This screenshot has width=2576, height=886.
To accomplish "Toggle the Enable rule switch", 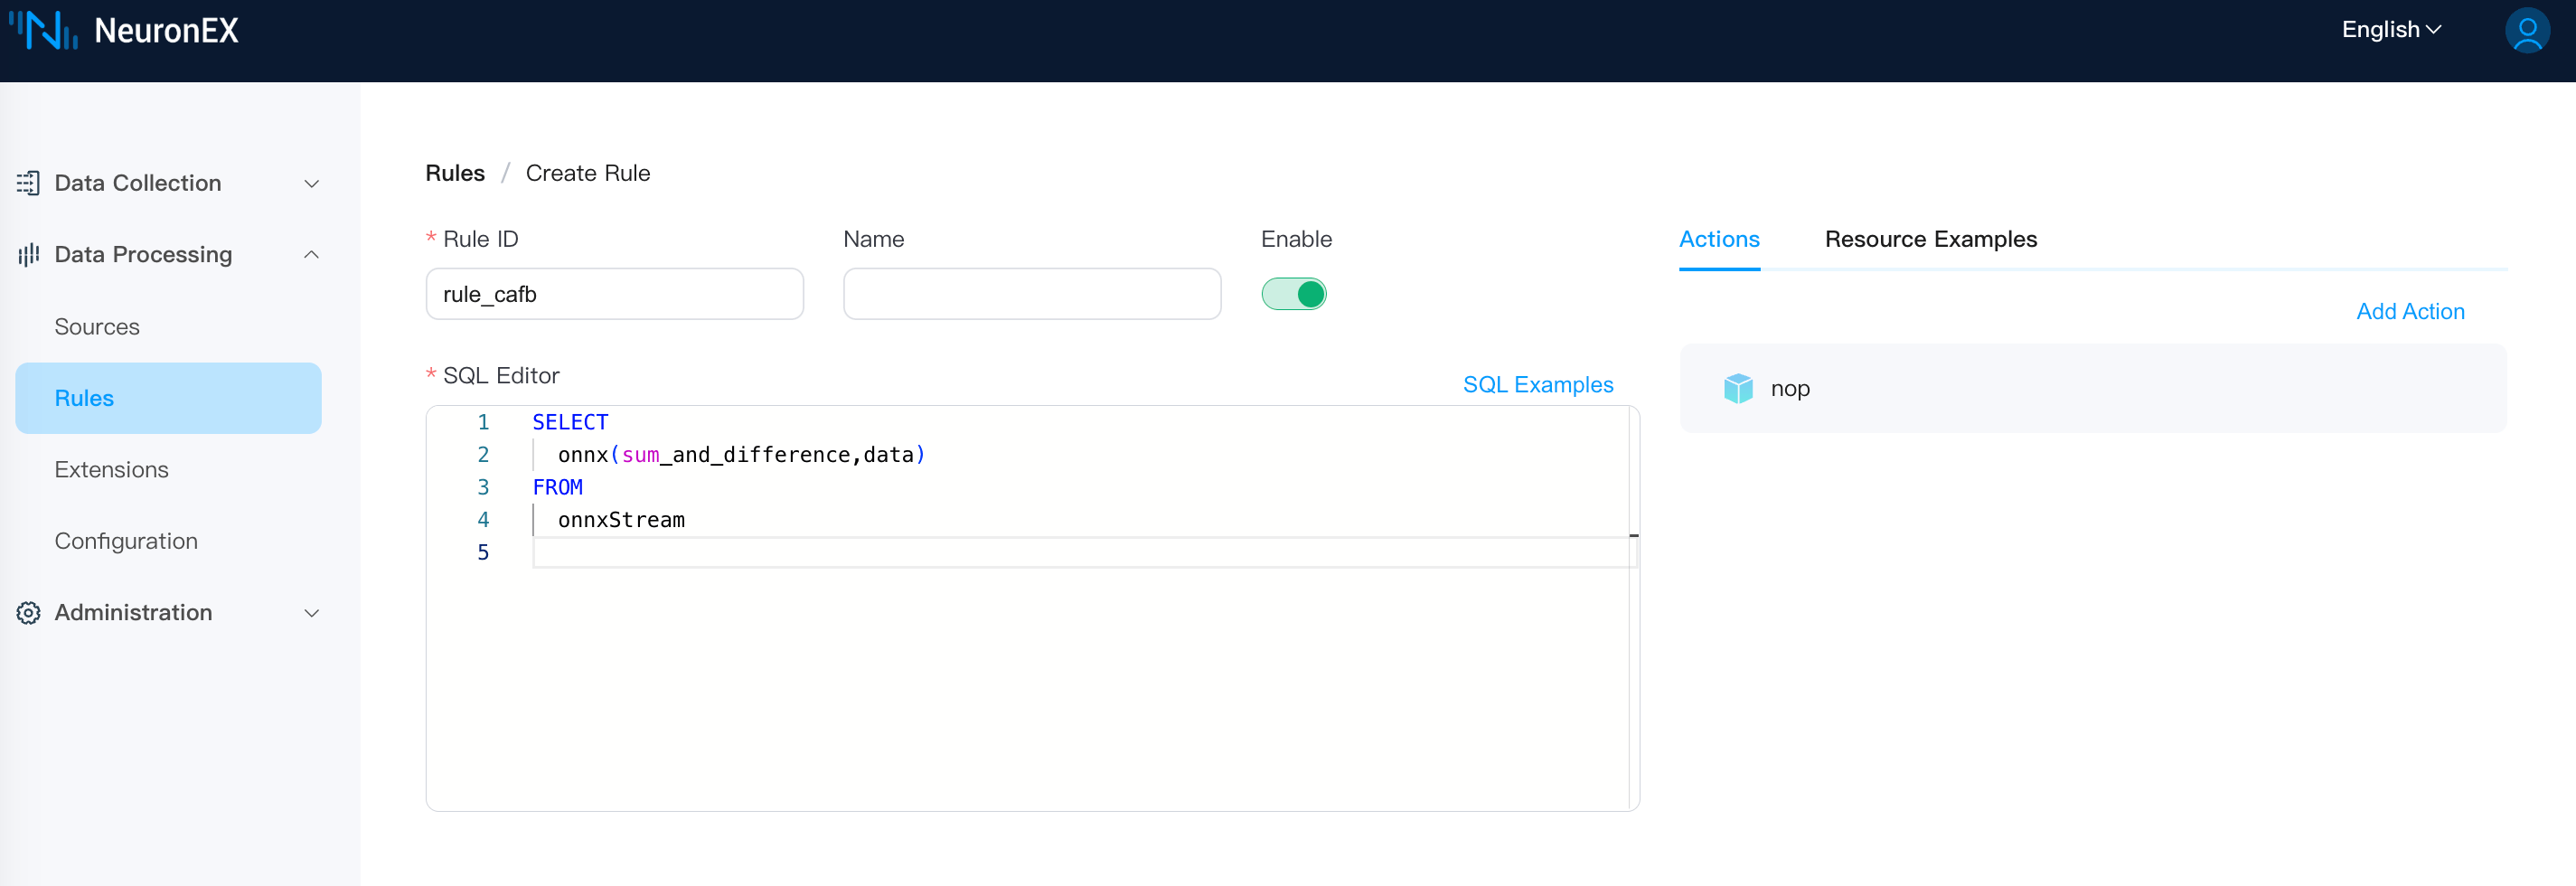I will [x=1293, y=294].
